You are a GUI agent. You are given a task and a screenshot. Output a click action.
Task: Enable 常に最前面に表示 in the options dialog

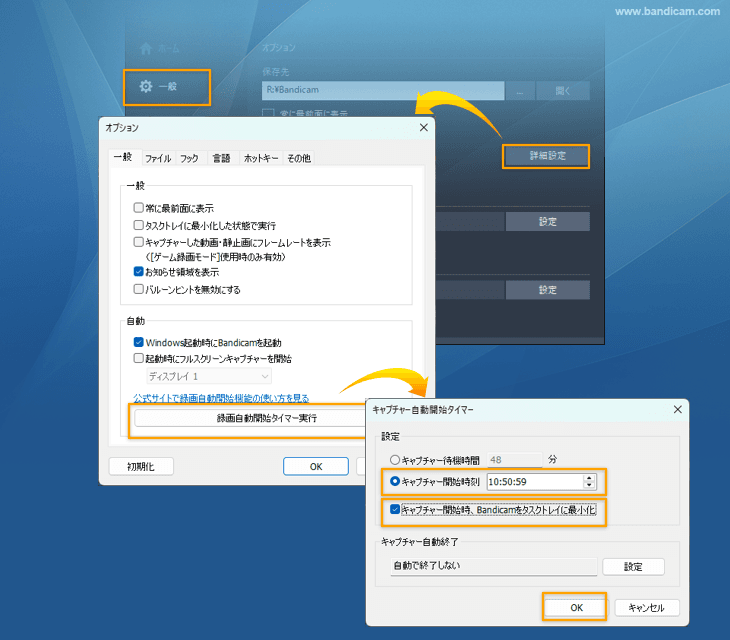click(x=139, y=208)
